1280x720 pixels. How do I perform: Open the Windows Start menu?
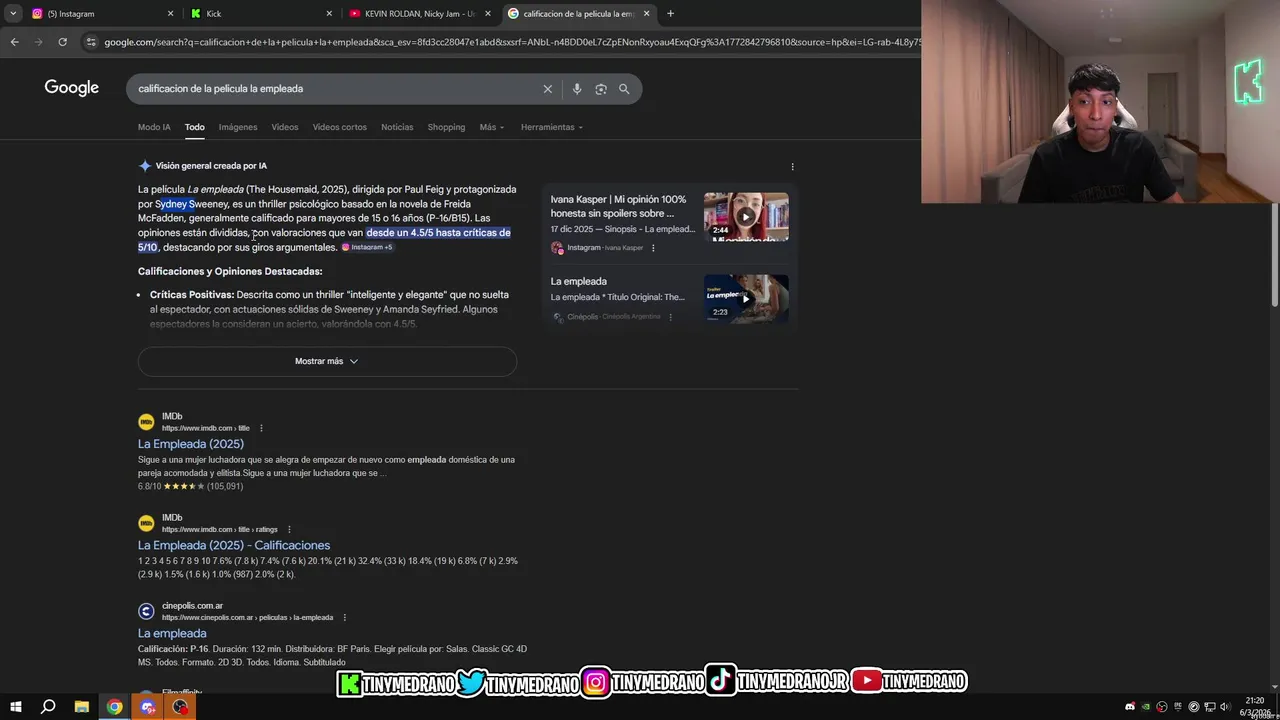(x=16, y=707)
